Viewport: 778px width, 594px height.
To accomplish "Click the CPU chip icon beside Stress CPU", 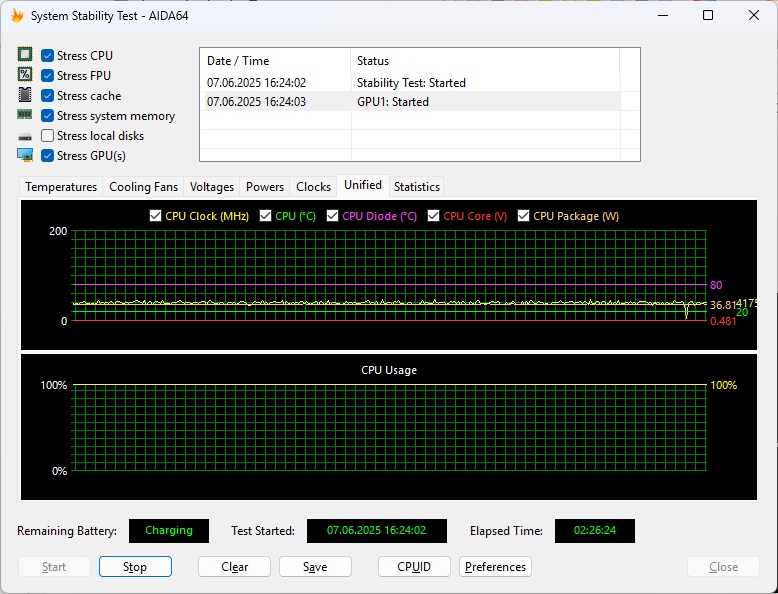I will (x=25, y=55).
